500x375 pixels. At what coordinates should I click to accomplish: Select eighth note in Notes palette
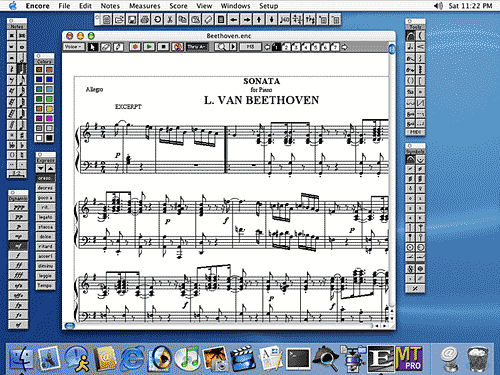click(x=22, y=80)
